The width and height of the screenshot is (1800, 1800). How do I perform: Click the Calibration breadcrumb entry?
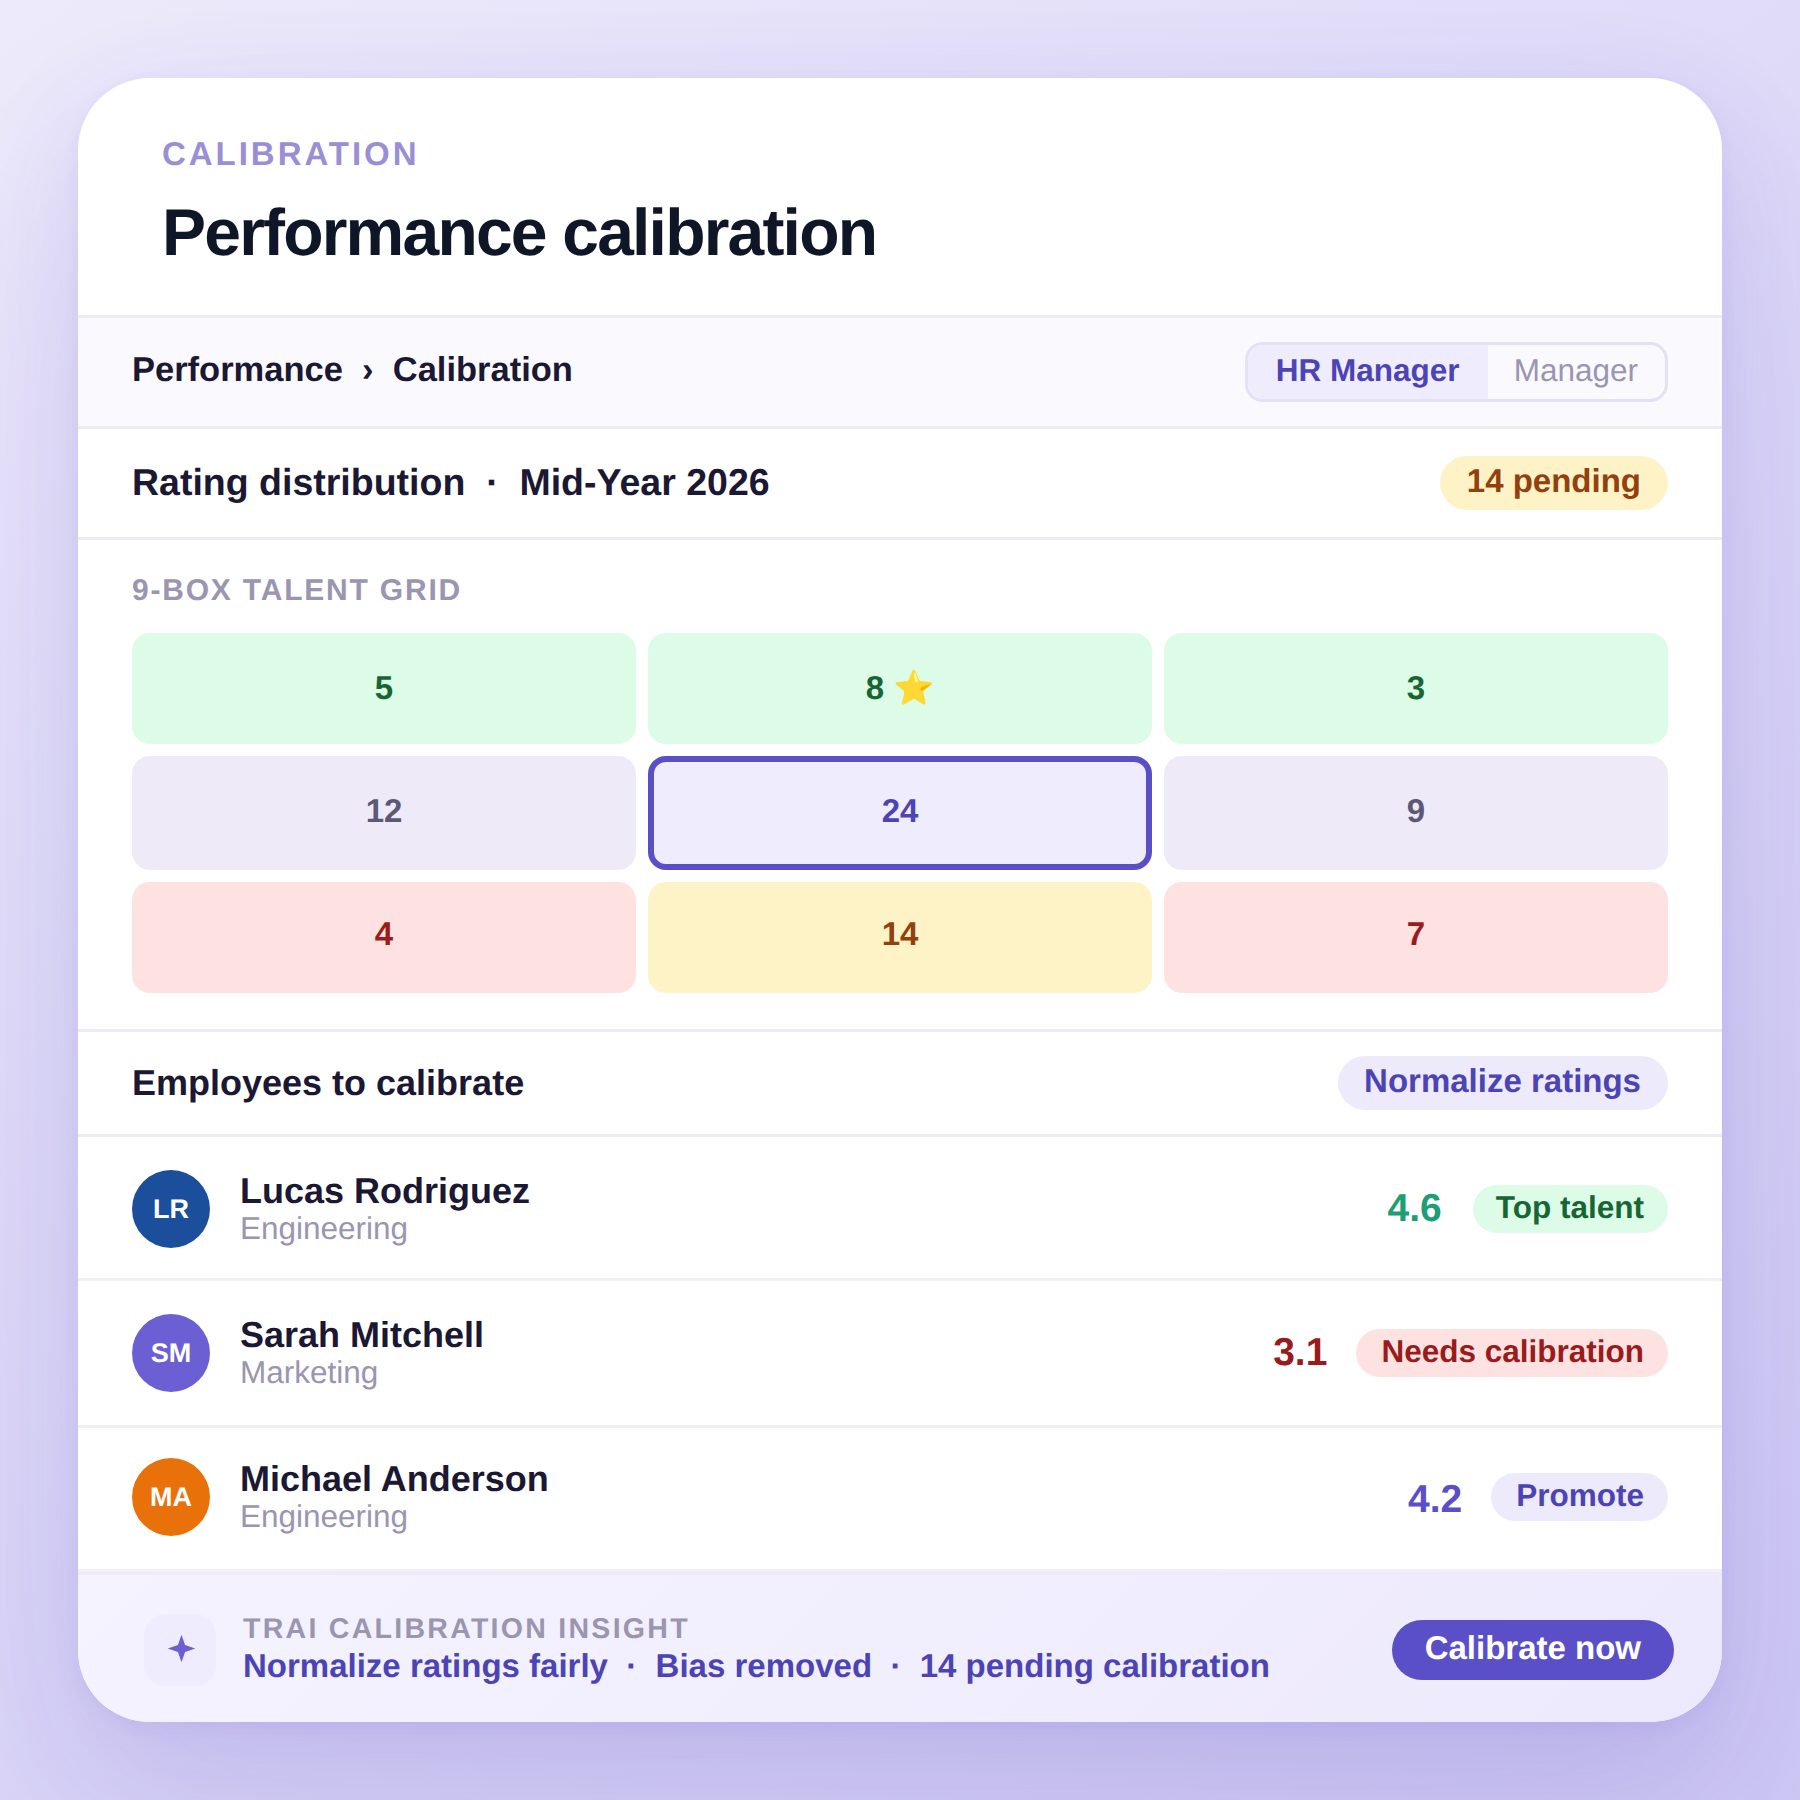pos(481,369)
